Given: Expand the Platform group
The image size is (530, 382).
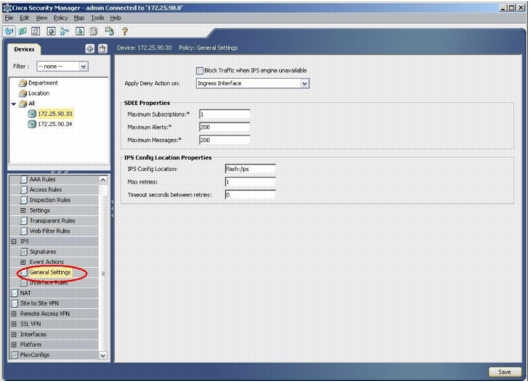Looking at the screenshot, I should click(x=14, y=345).
